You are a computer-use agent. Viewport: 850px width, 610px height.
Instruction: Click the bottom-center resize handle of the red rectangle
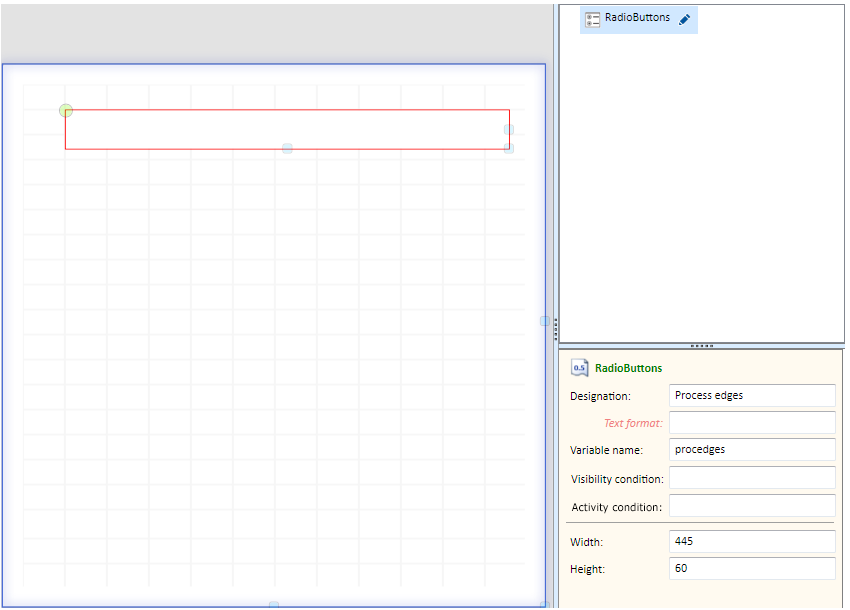(287, 148)
